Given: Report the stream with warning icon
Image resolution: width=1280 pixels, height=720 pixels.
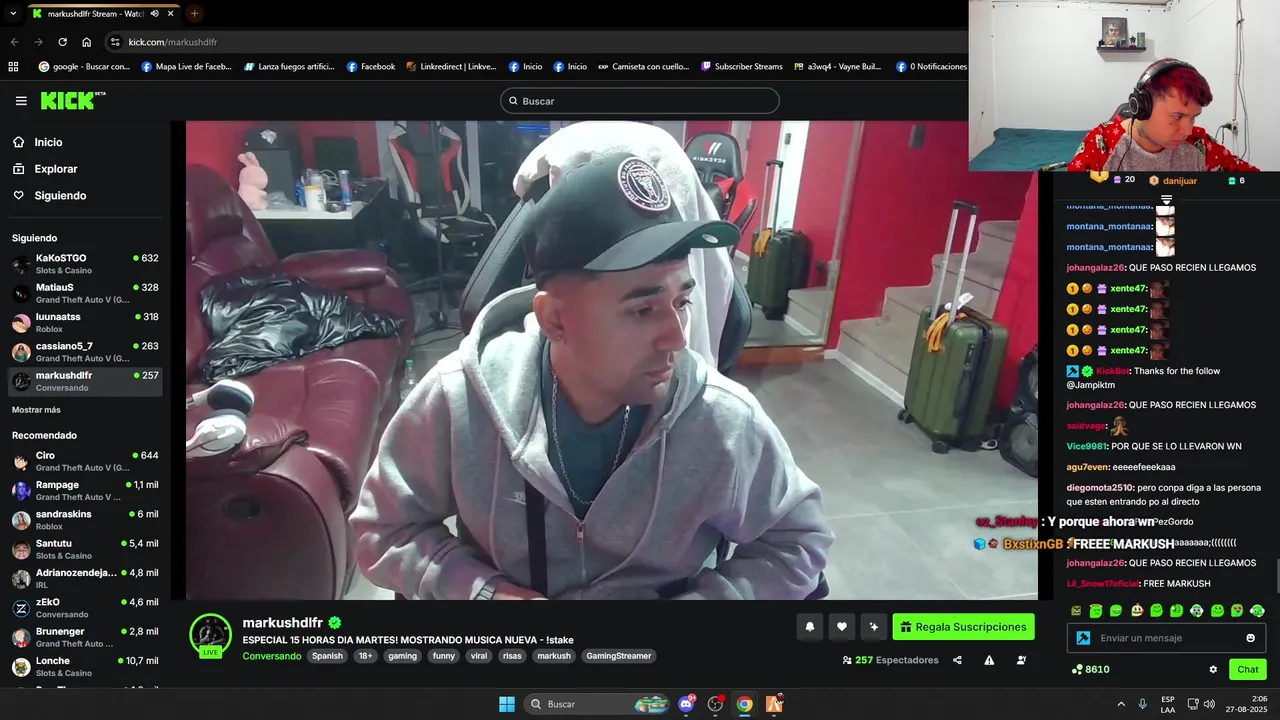Looking at the screenshot, I should click(989, 660).
